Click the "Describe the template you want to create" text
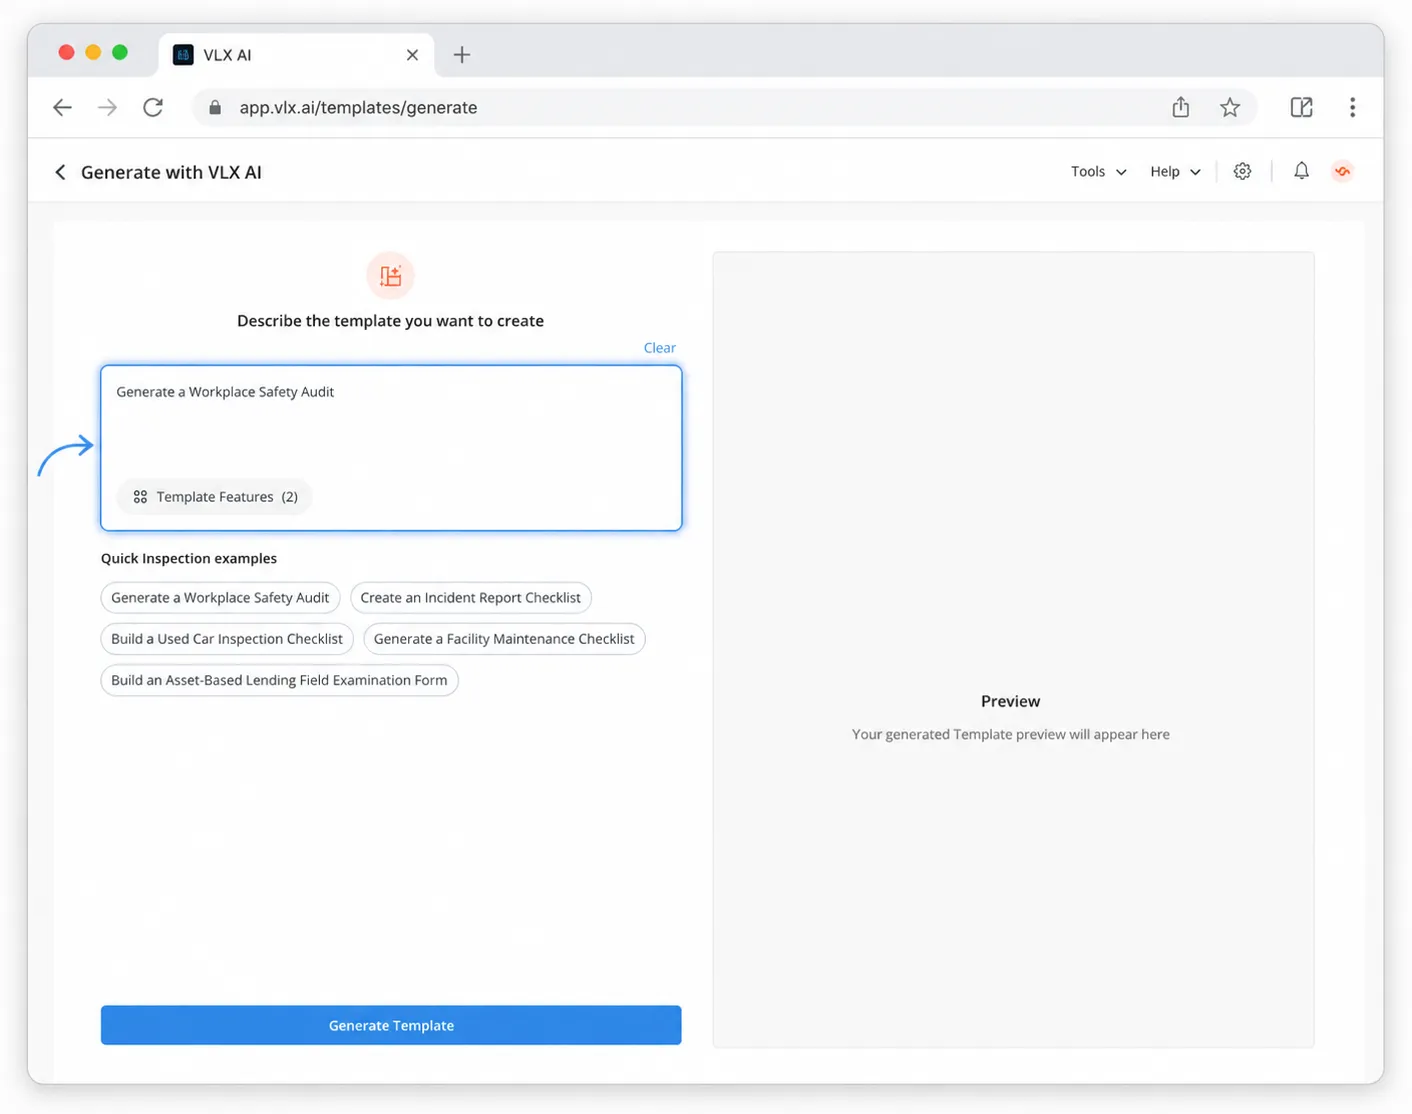Image resolution: width=1412 pixels, height=1114 pixels. [x=390, y=321]
